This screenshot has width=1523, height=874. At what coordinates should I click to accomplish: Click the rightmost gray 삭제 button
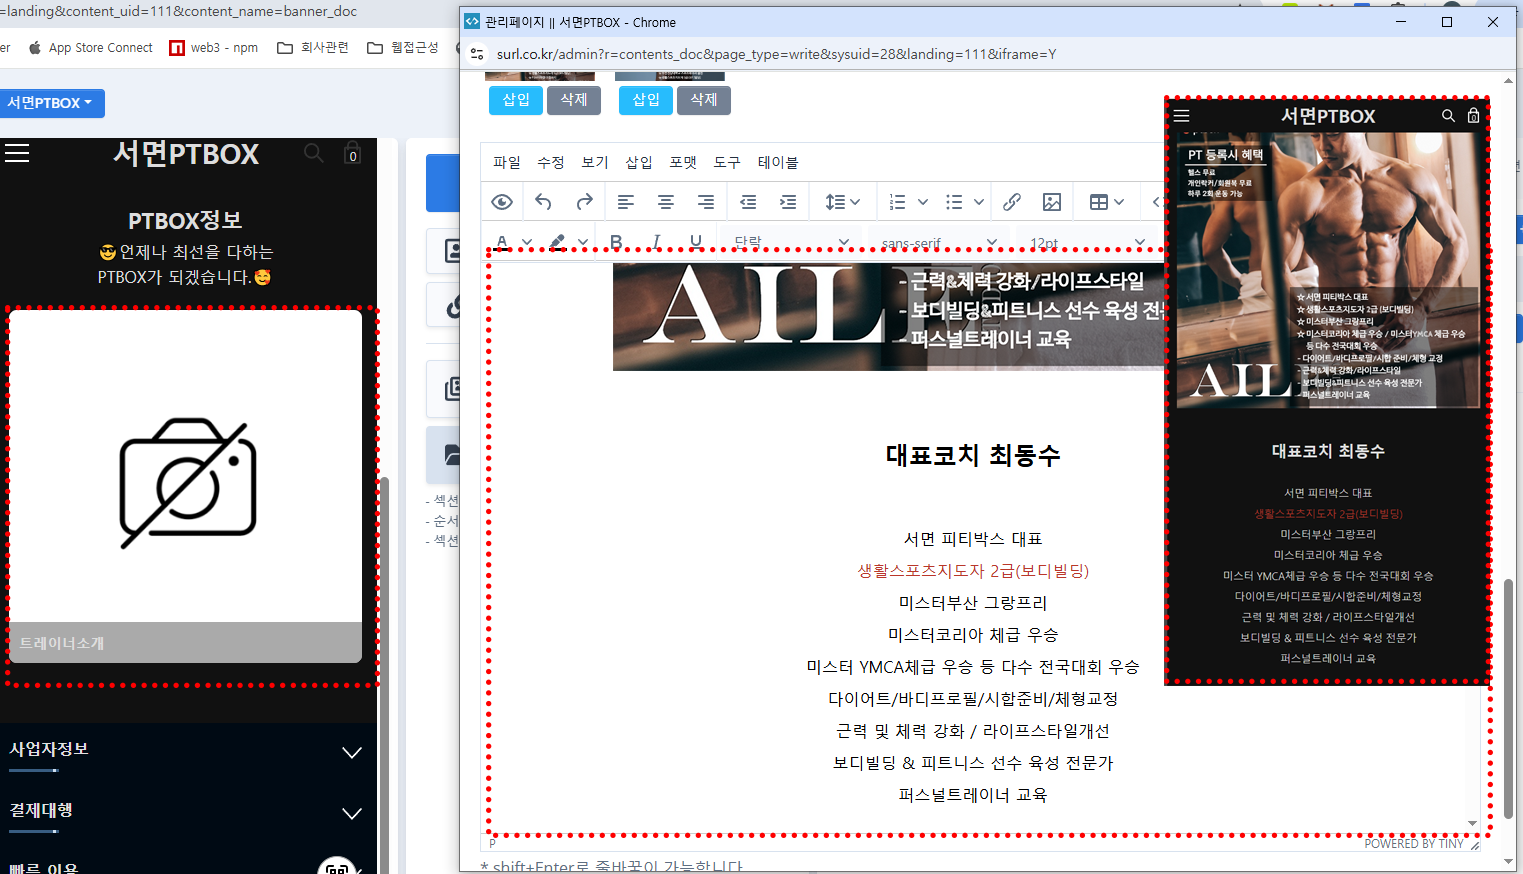(x=704, y=100)
